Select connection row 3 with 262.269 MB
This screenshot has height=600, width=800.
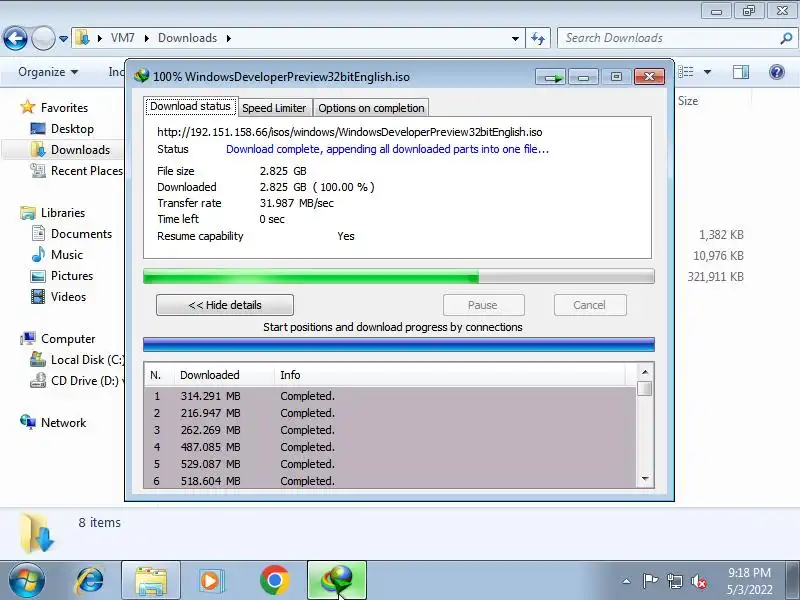point(390,430)
